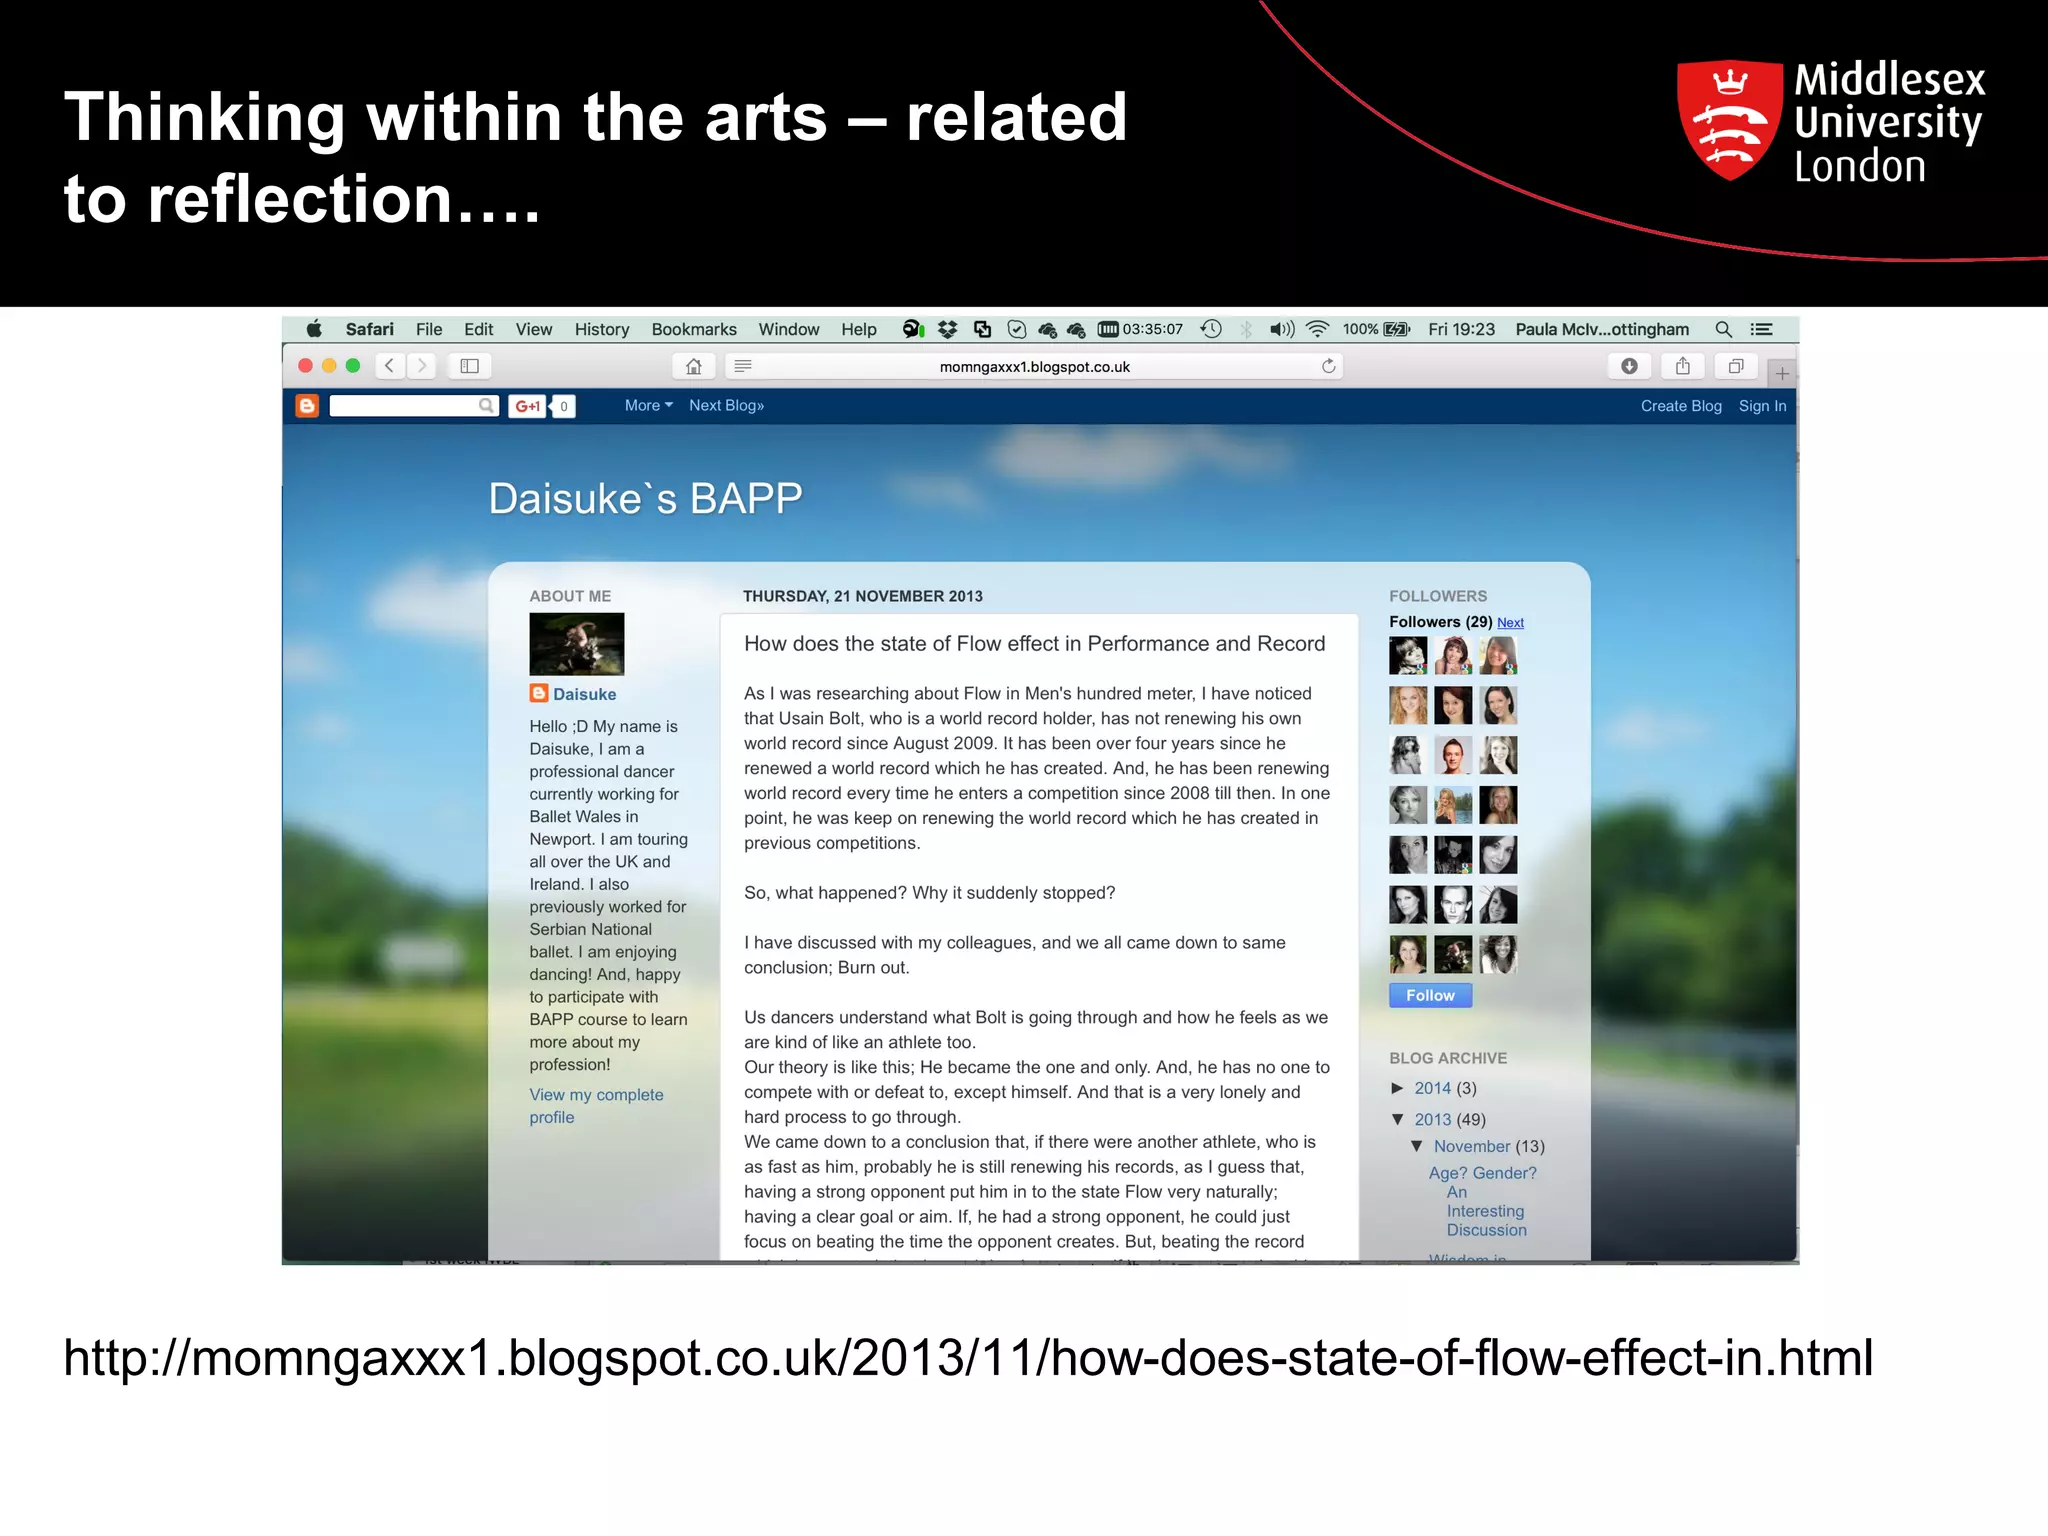Viewport: 2048px width, 1536px height.
Task: Open the Wi-Fi status menu
Action: (1318, 329)
